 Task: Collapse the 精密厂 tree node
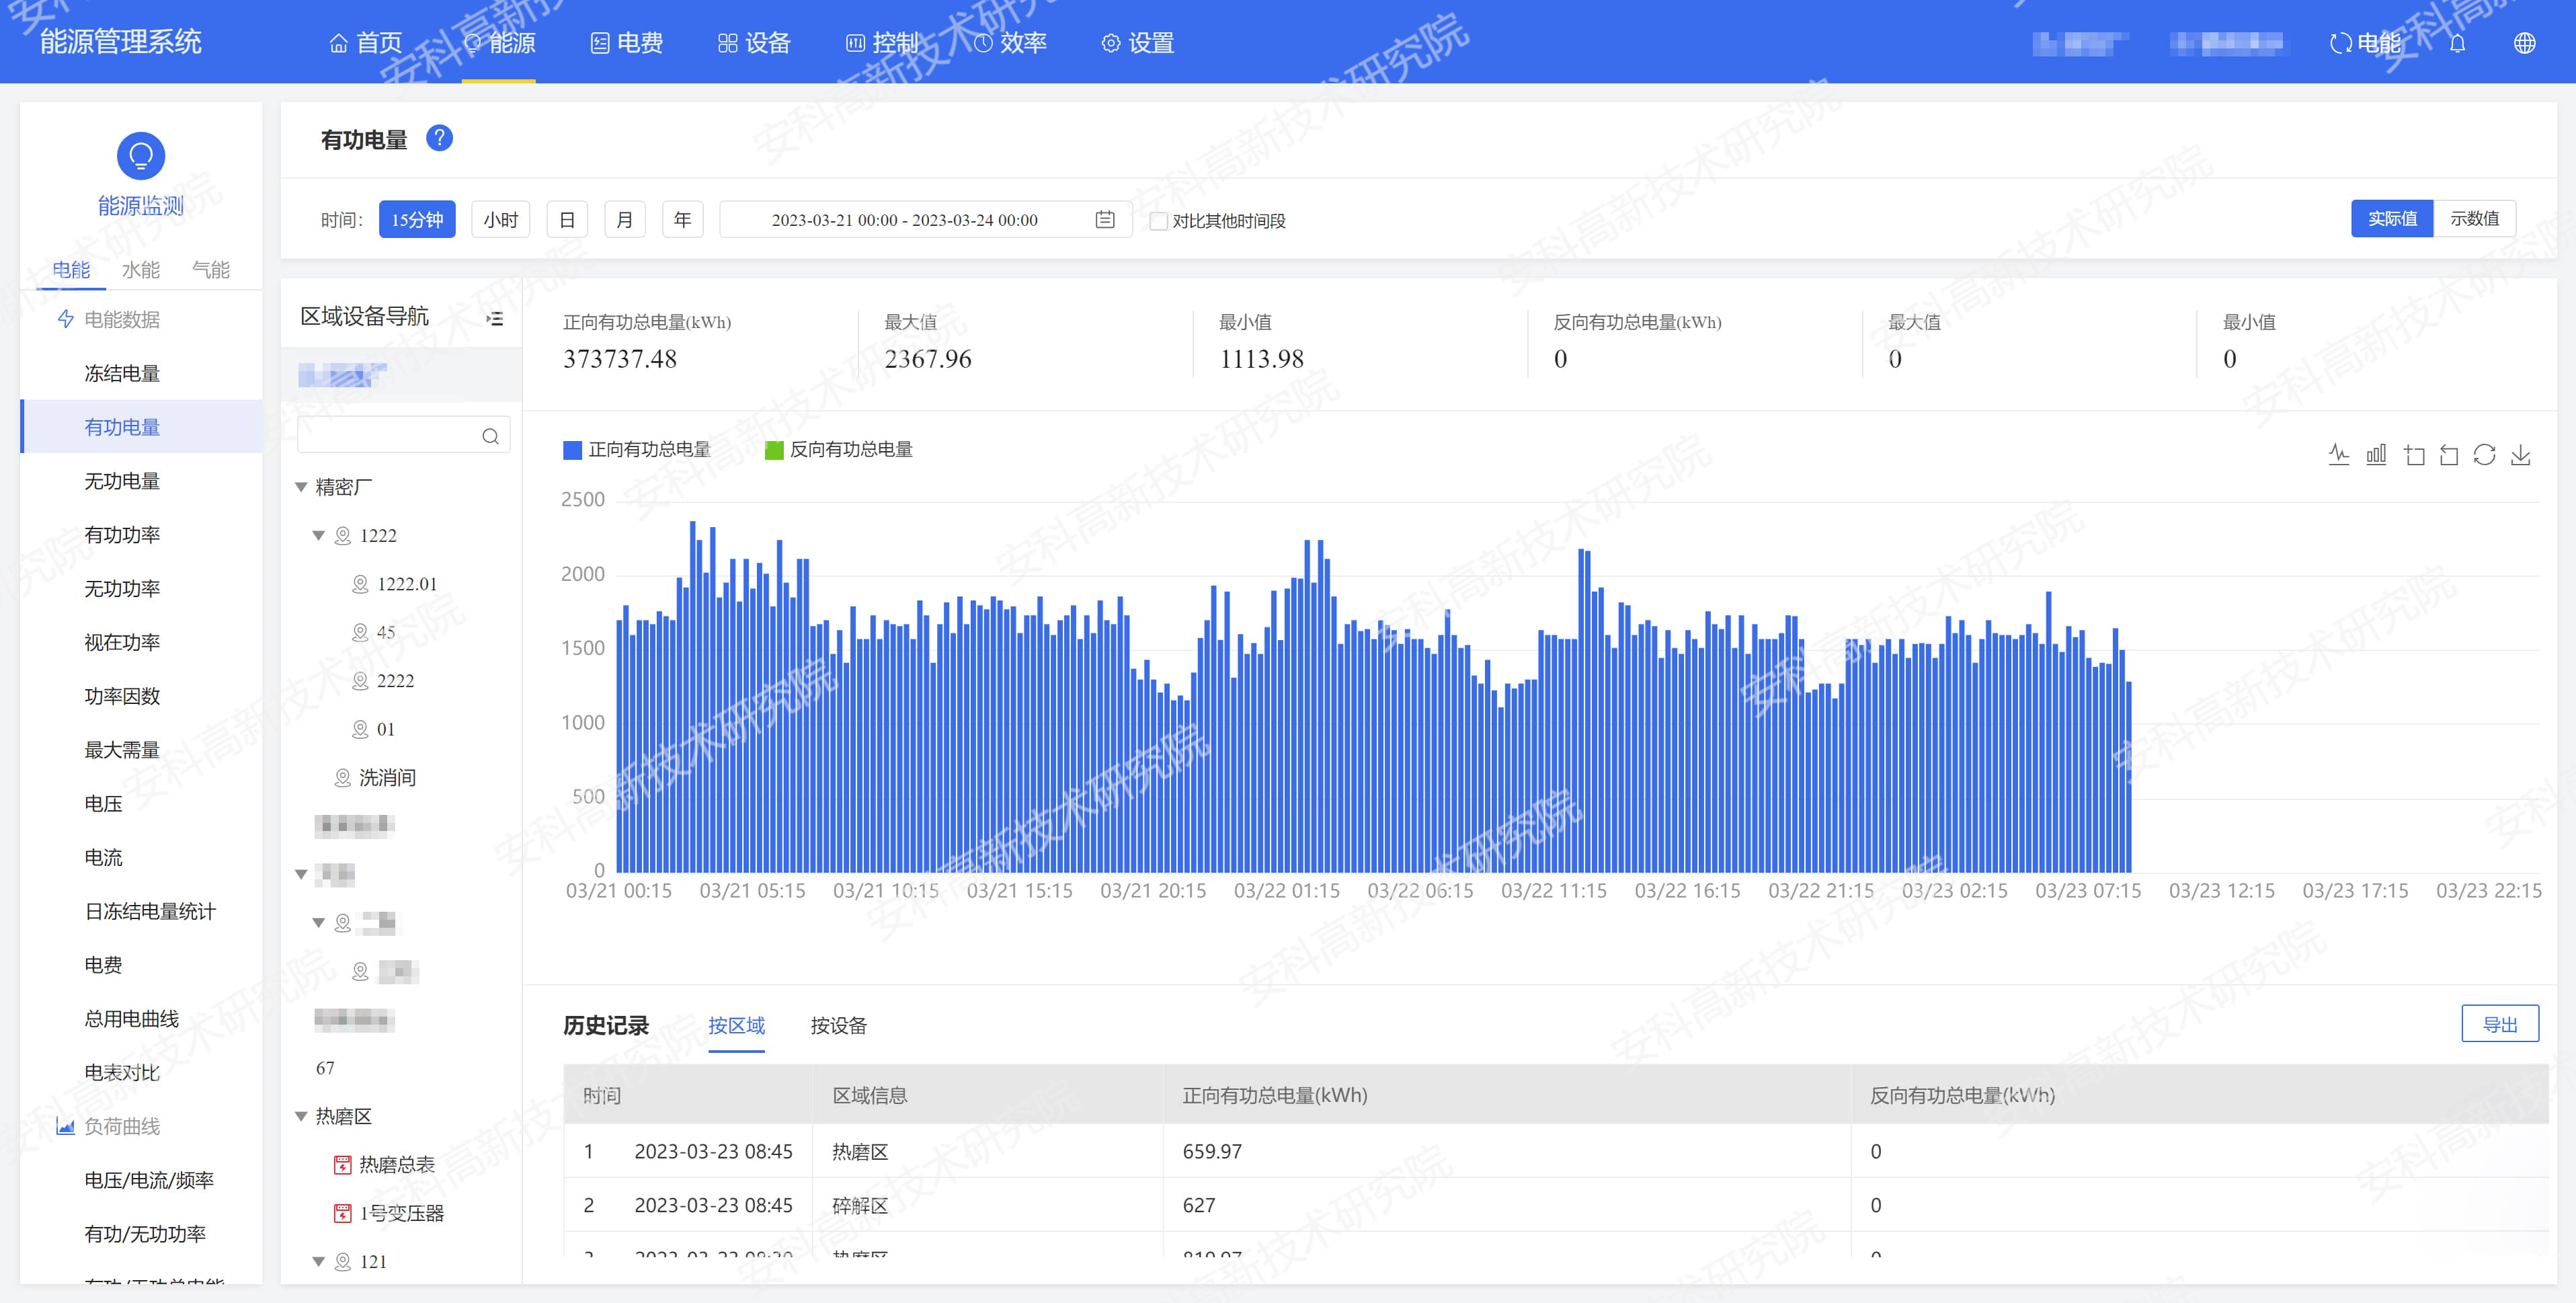[301, 487]
